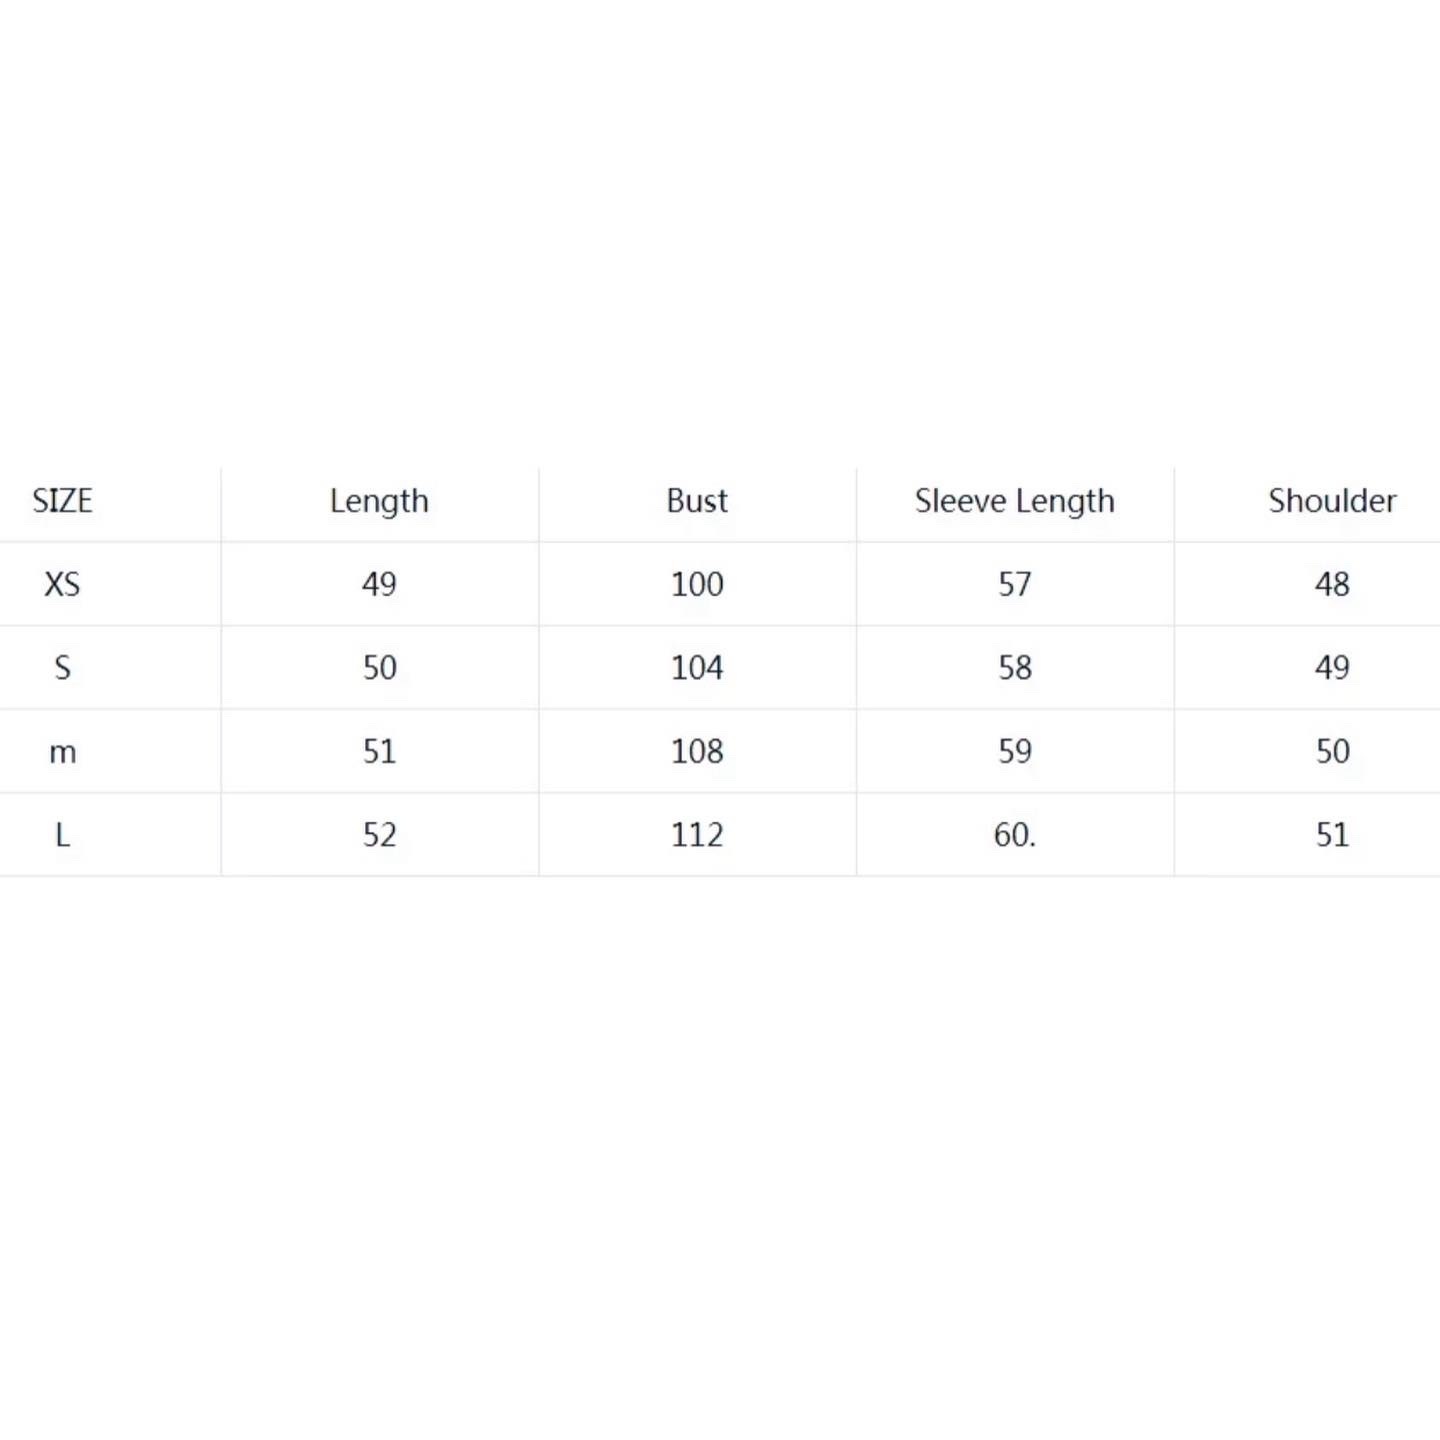Click the XS Length value 49
The height and width of the screenshot is (1440, 1440).
[x=379, y=584]
